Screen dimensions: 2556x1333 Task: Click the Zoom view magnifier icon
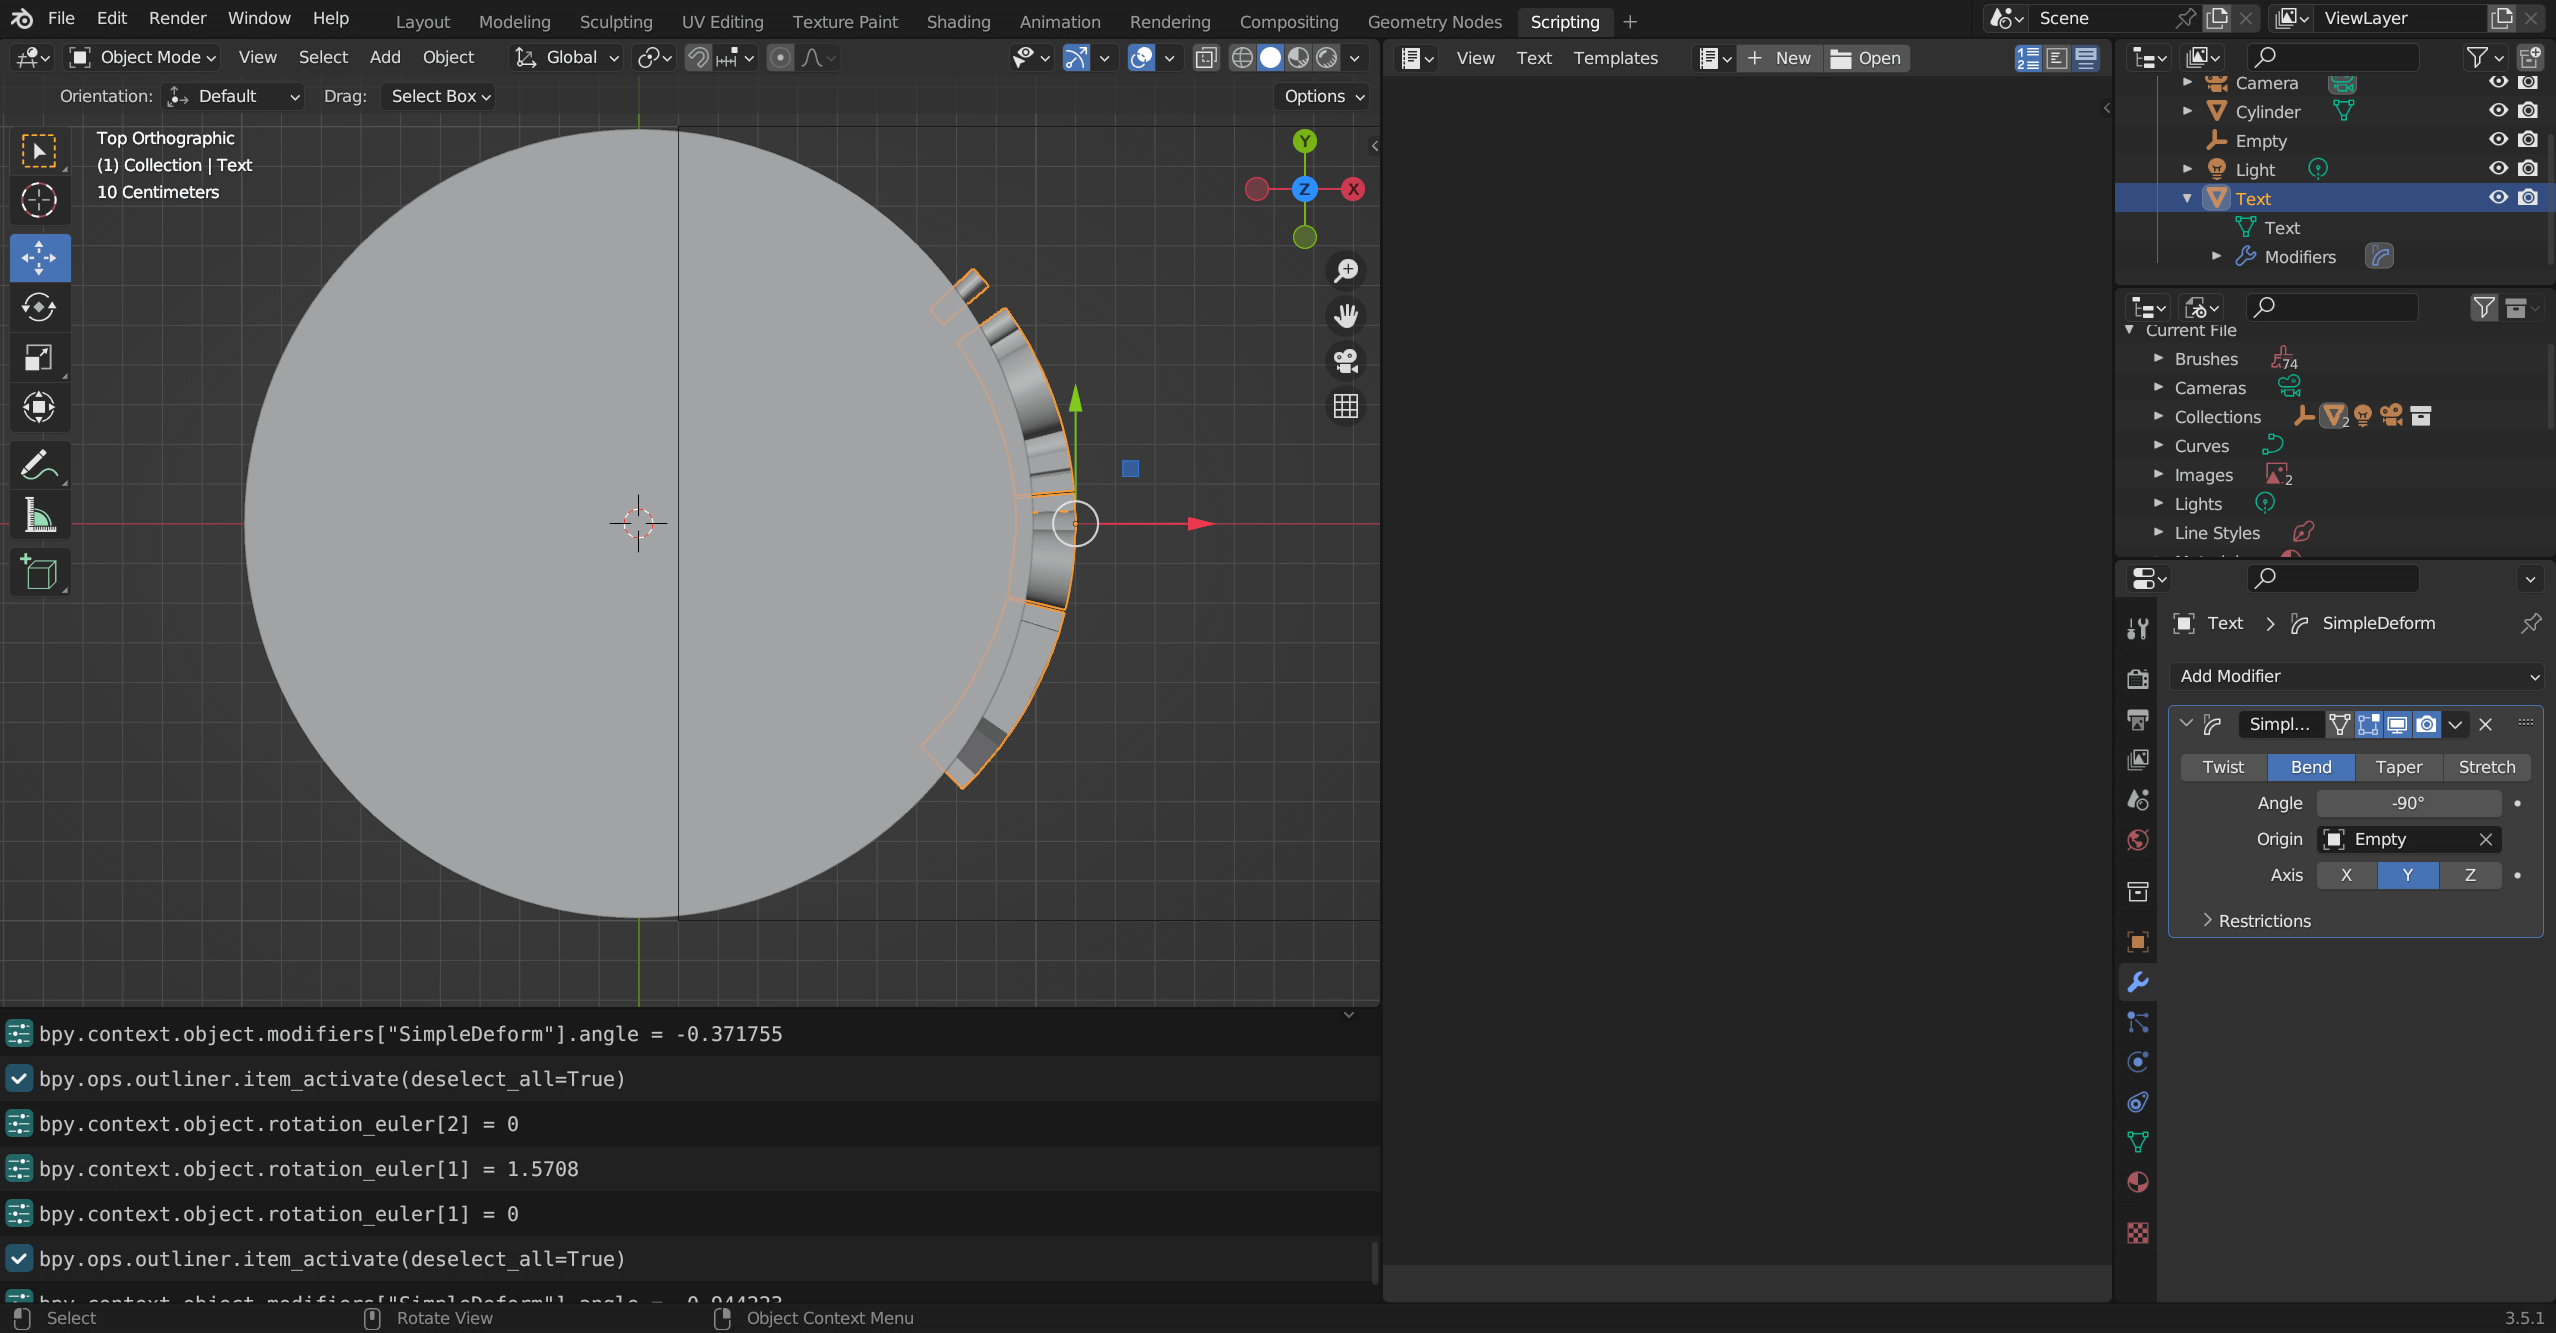pyautogui.click(x=1346, y=270)
